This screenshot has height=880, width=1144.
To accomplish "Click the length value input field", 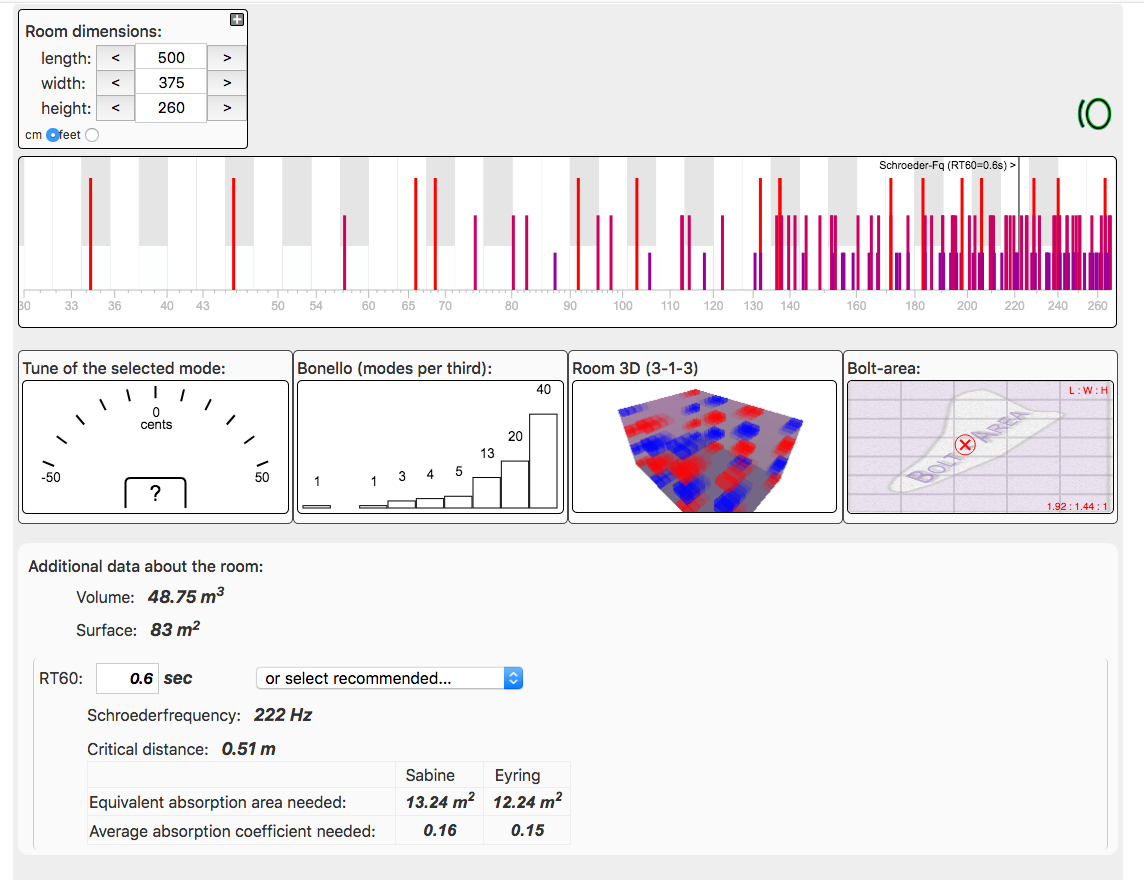I will [x=171, y=59].
